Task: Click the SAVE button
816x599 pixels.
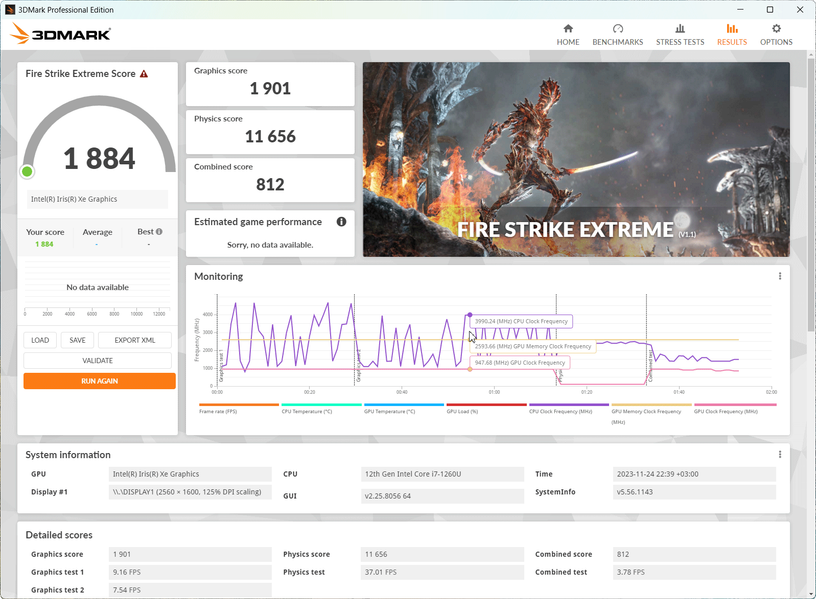Action: point(78,340)
